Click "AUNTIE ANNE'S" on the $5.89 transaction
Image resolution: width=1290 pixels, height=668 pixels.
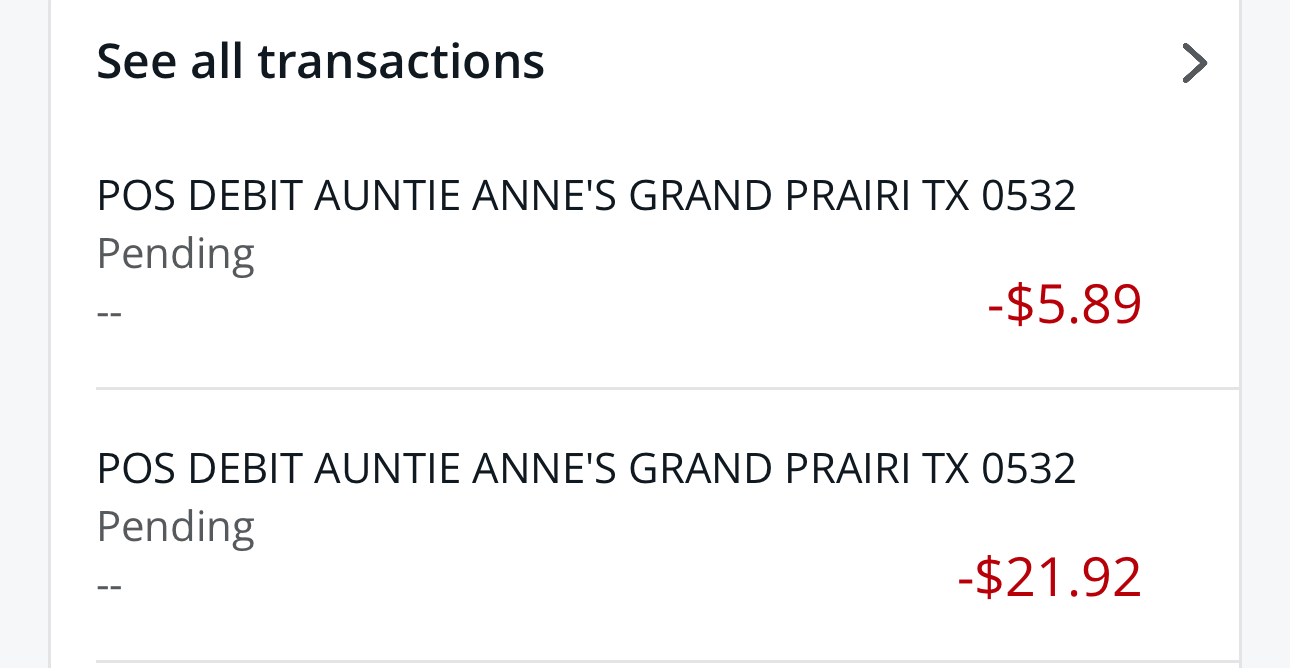click(464, 196)
